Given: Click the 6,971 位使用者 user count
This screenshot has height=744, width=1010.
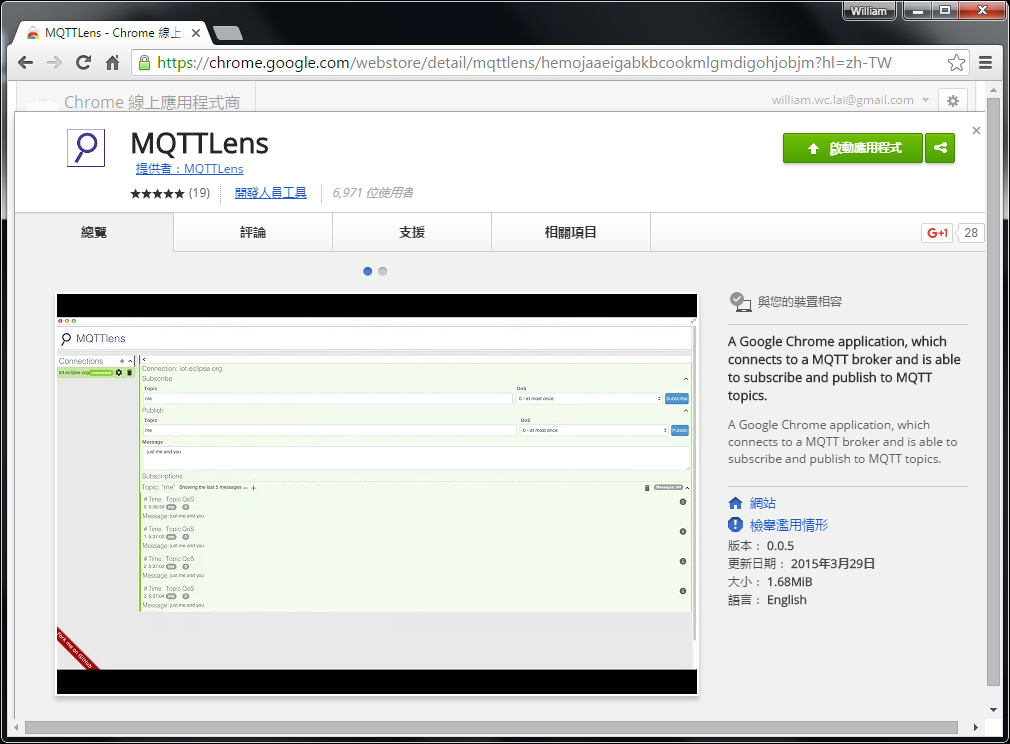Looking at the screenshot, I should pos(373,193).
